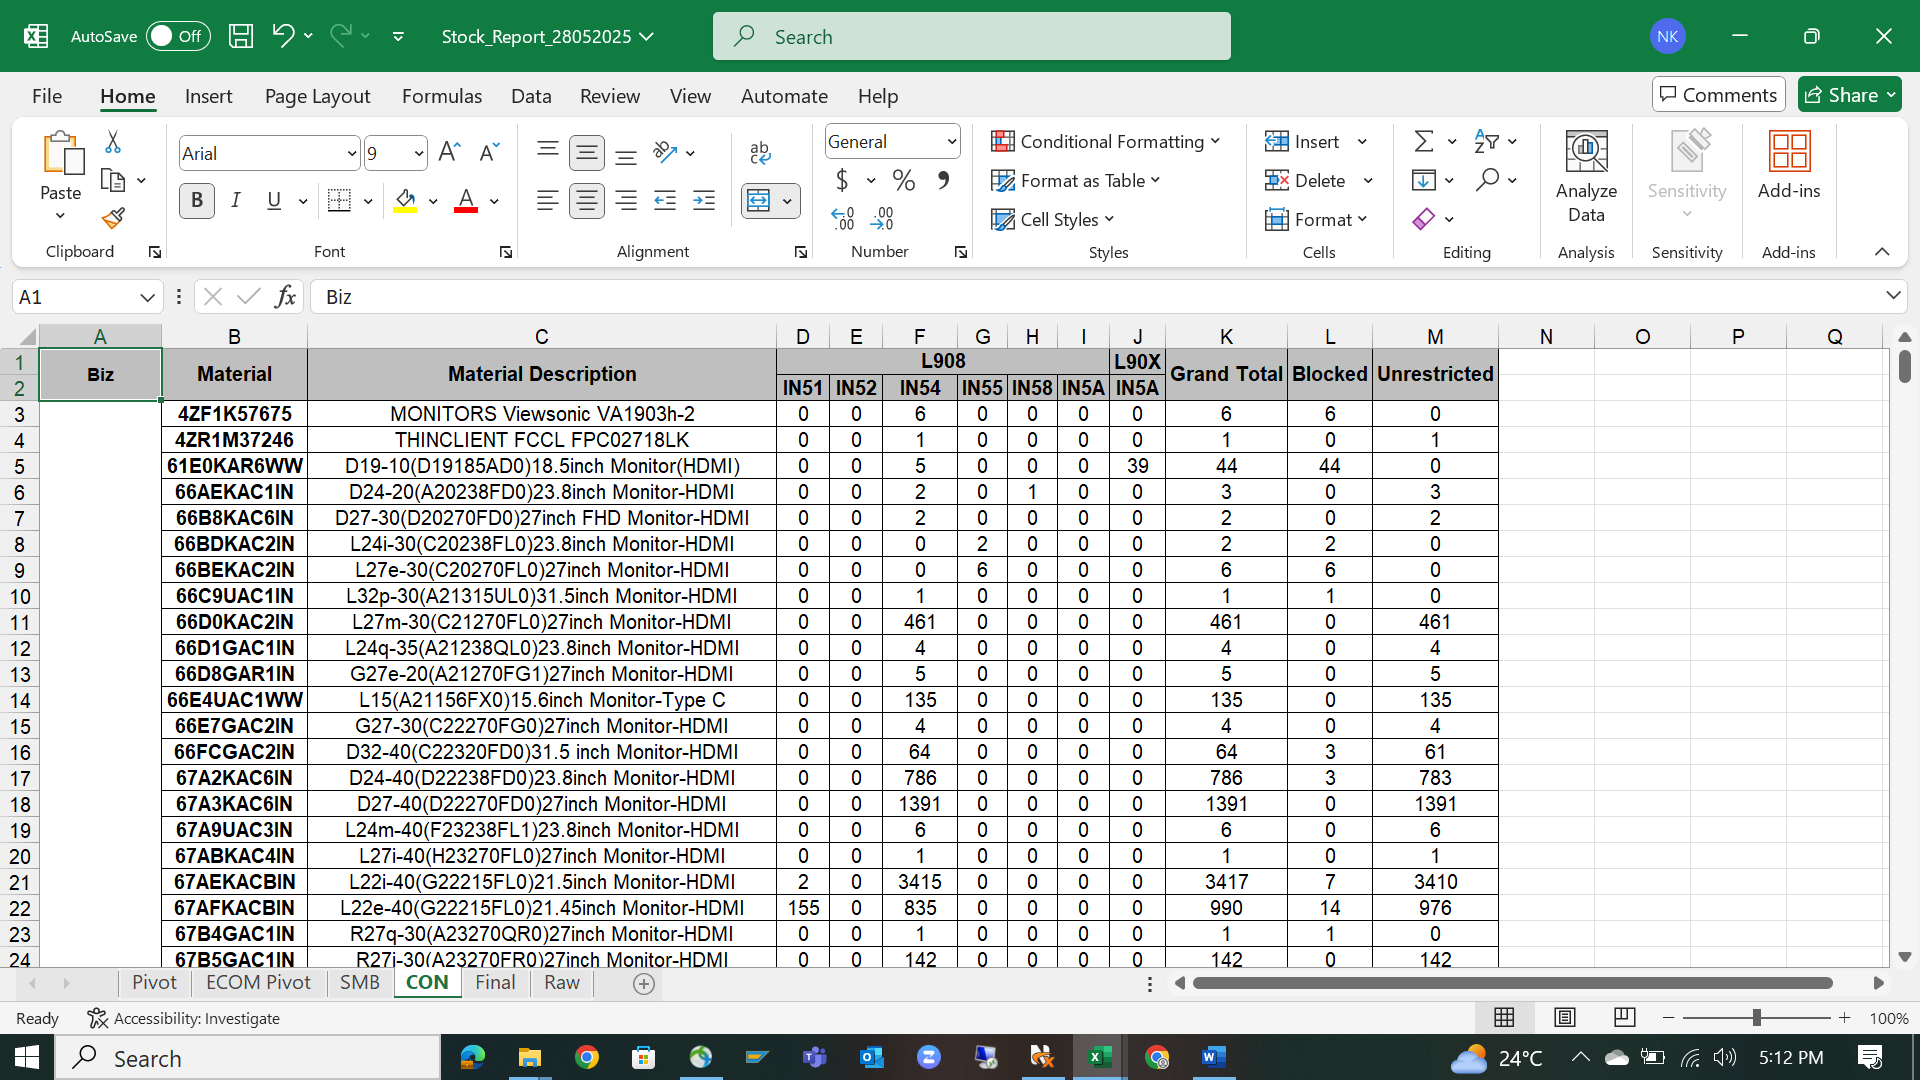This screenshot has height=1080, width=1920.
Task: Toggle Bold formatting button
Action: (197, 201)
